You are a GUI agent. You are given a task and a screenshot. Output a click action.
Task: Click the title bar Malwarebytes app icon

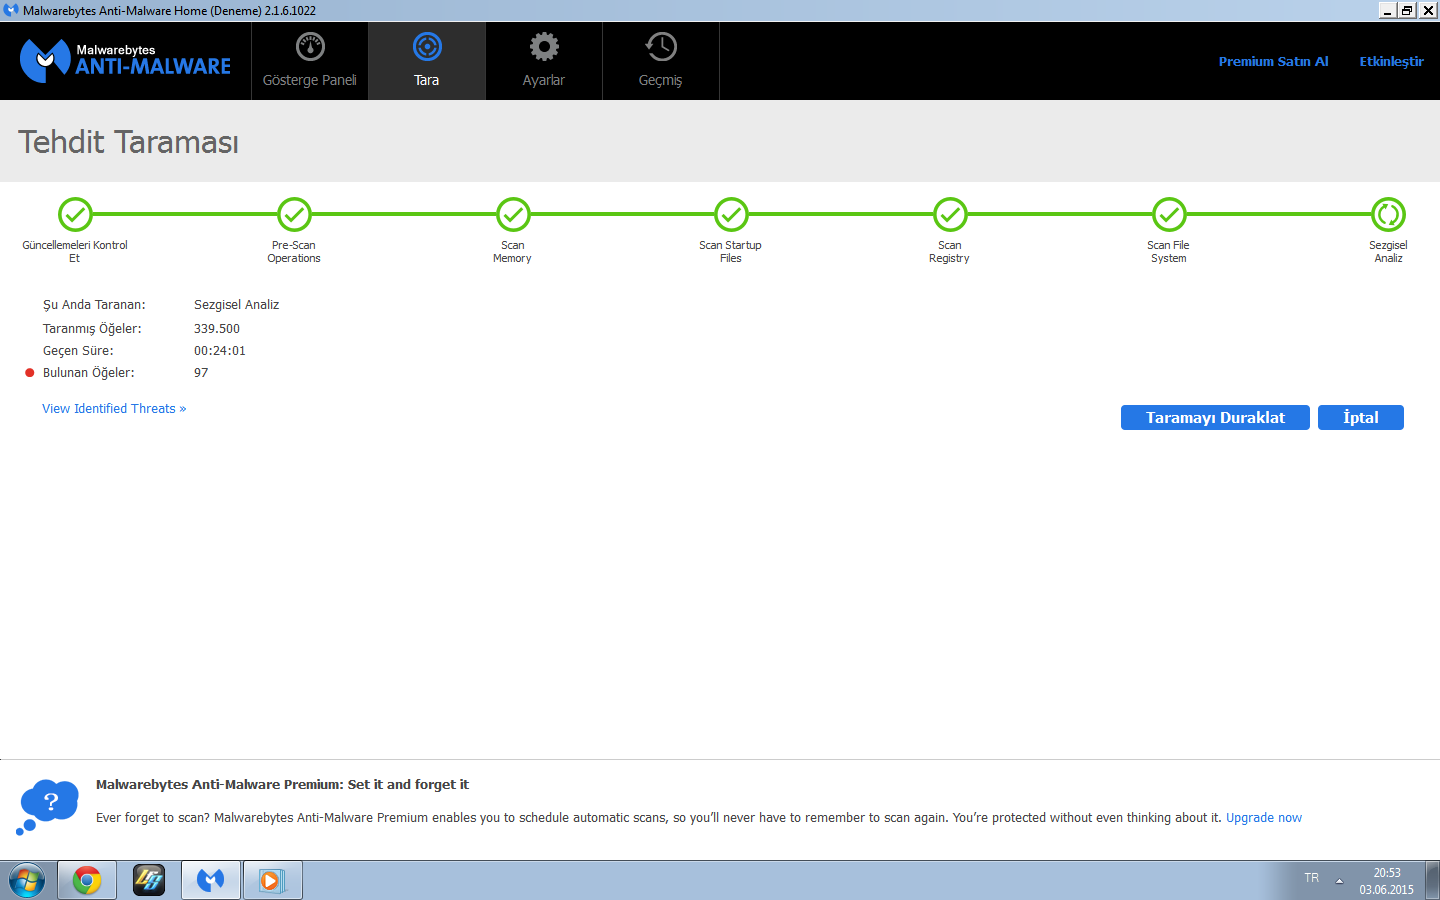pos(11,10)
